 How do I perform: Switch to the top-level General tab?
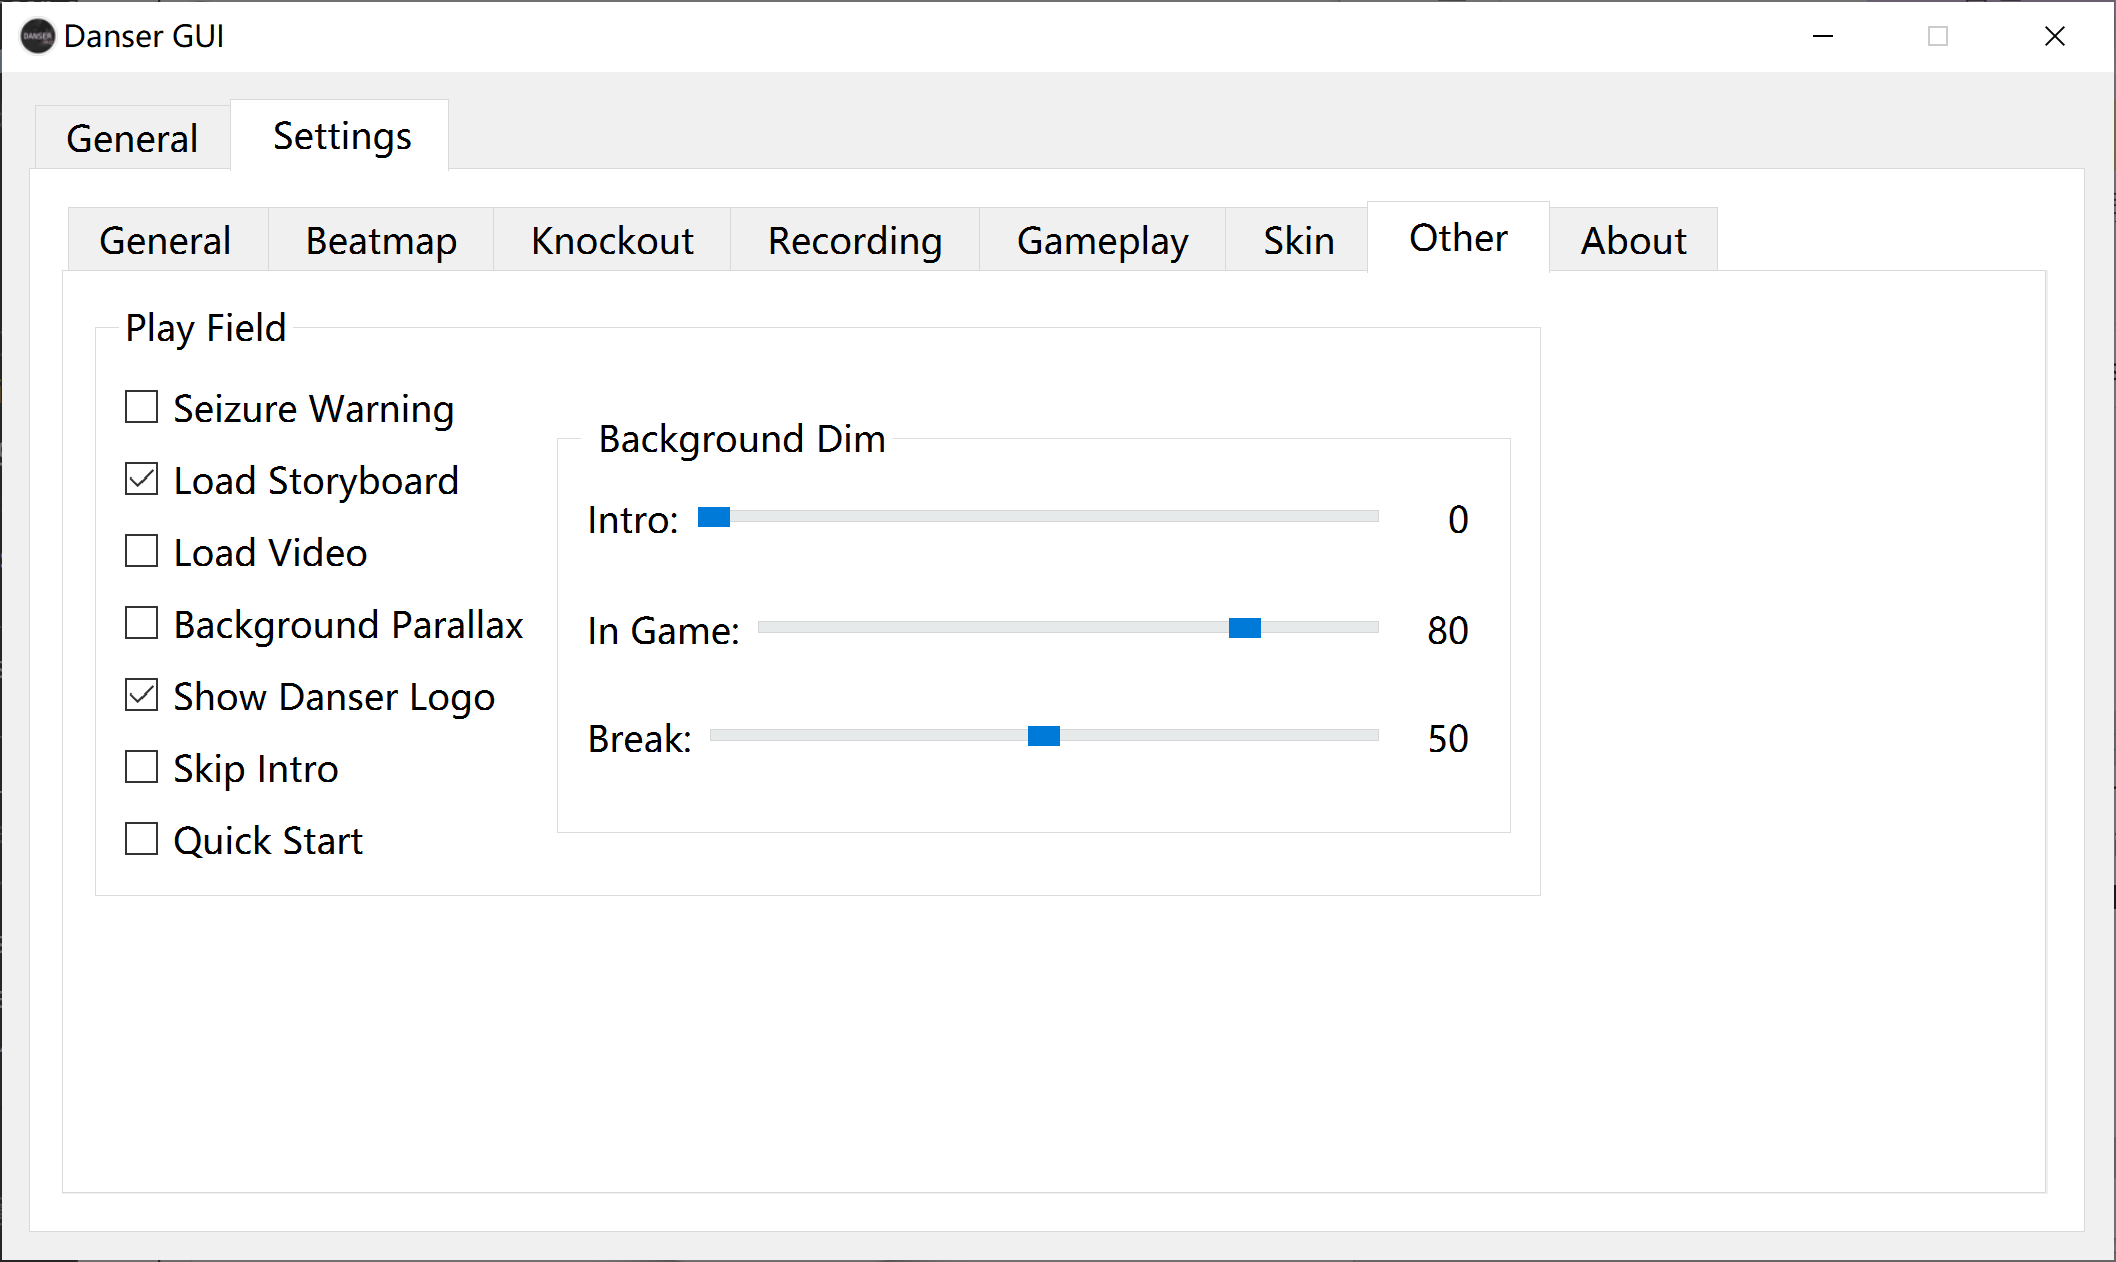click(132, 138)
